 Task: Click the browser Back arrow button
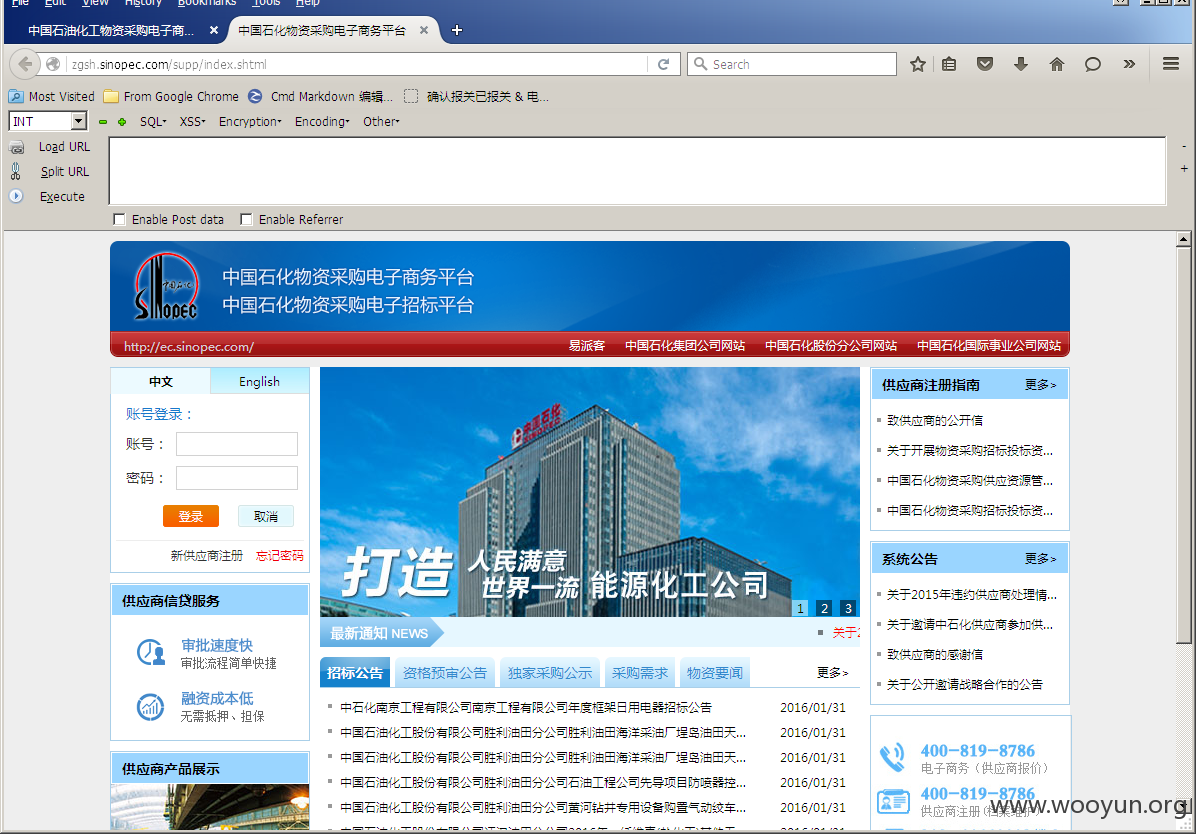coord(25,64)
